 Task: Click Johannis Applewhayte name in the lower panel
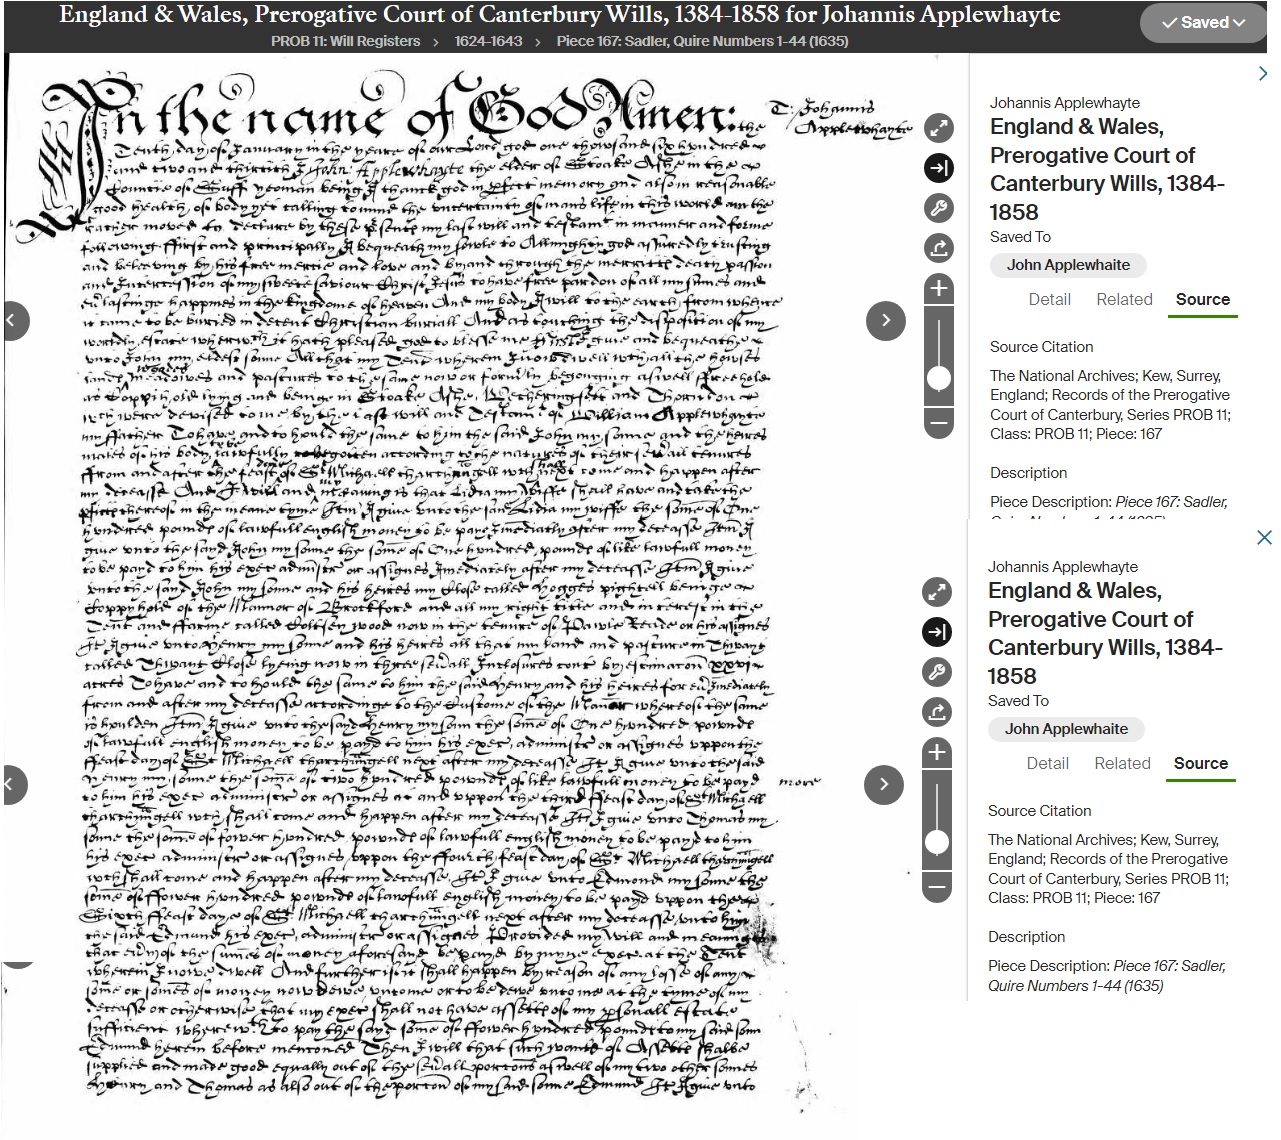coord(1063,567)
